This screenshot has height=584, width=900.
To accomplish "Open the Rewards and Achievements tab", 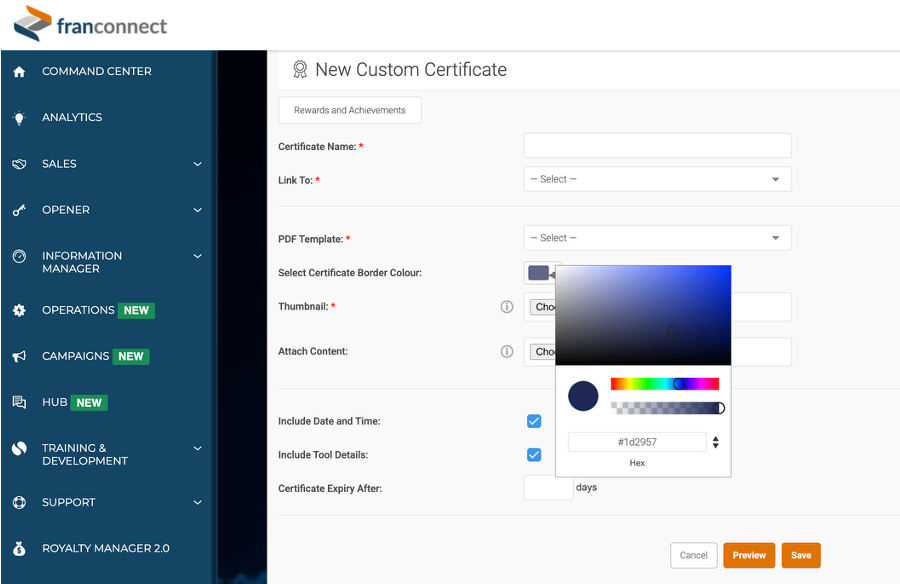I will 350,110.
